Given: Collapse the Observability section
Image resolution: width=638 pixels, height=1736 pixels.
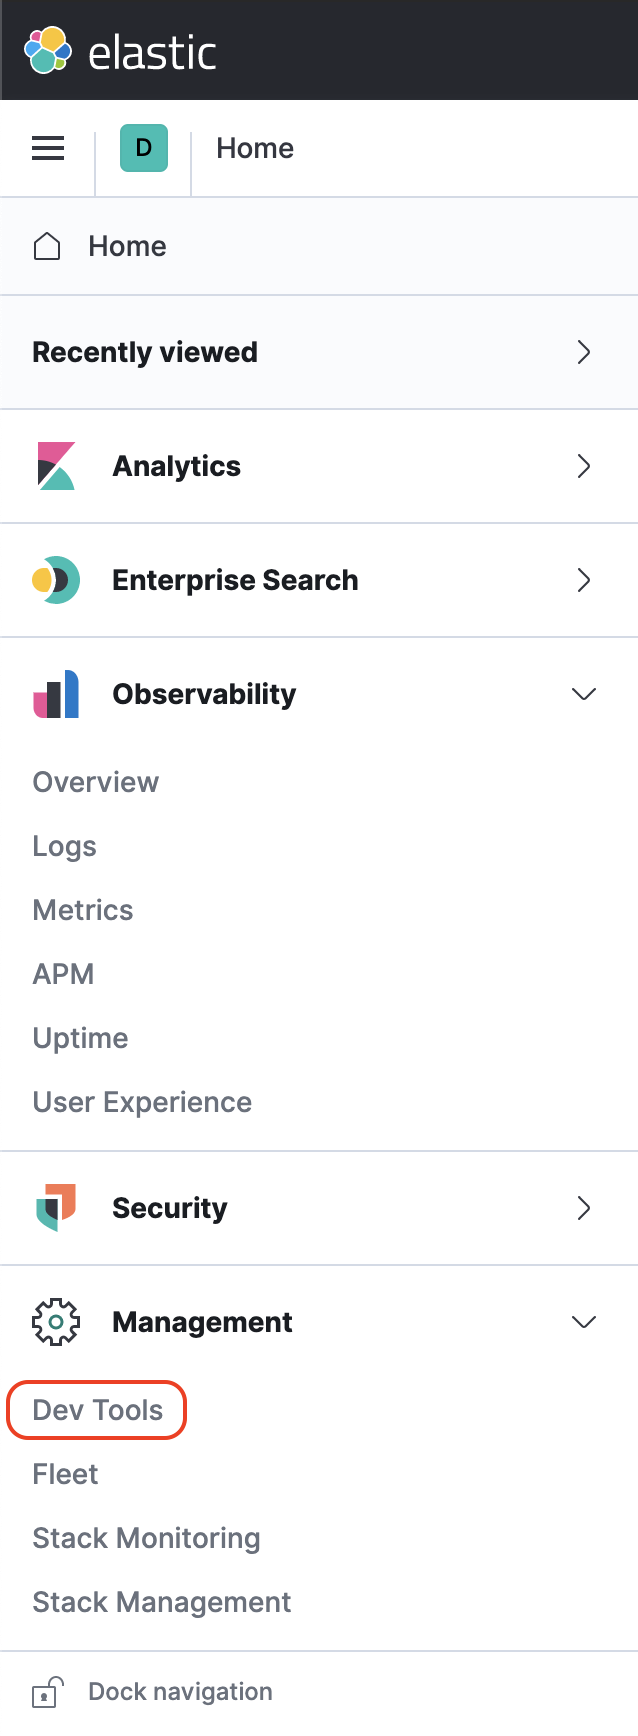Looking at the screenshot, I should tap(583, 693).
